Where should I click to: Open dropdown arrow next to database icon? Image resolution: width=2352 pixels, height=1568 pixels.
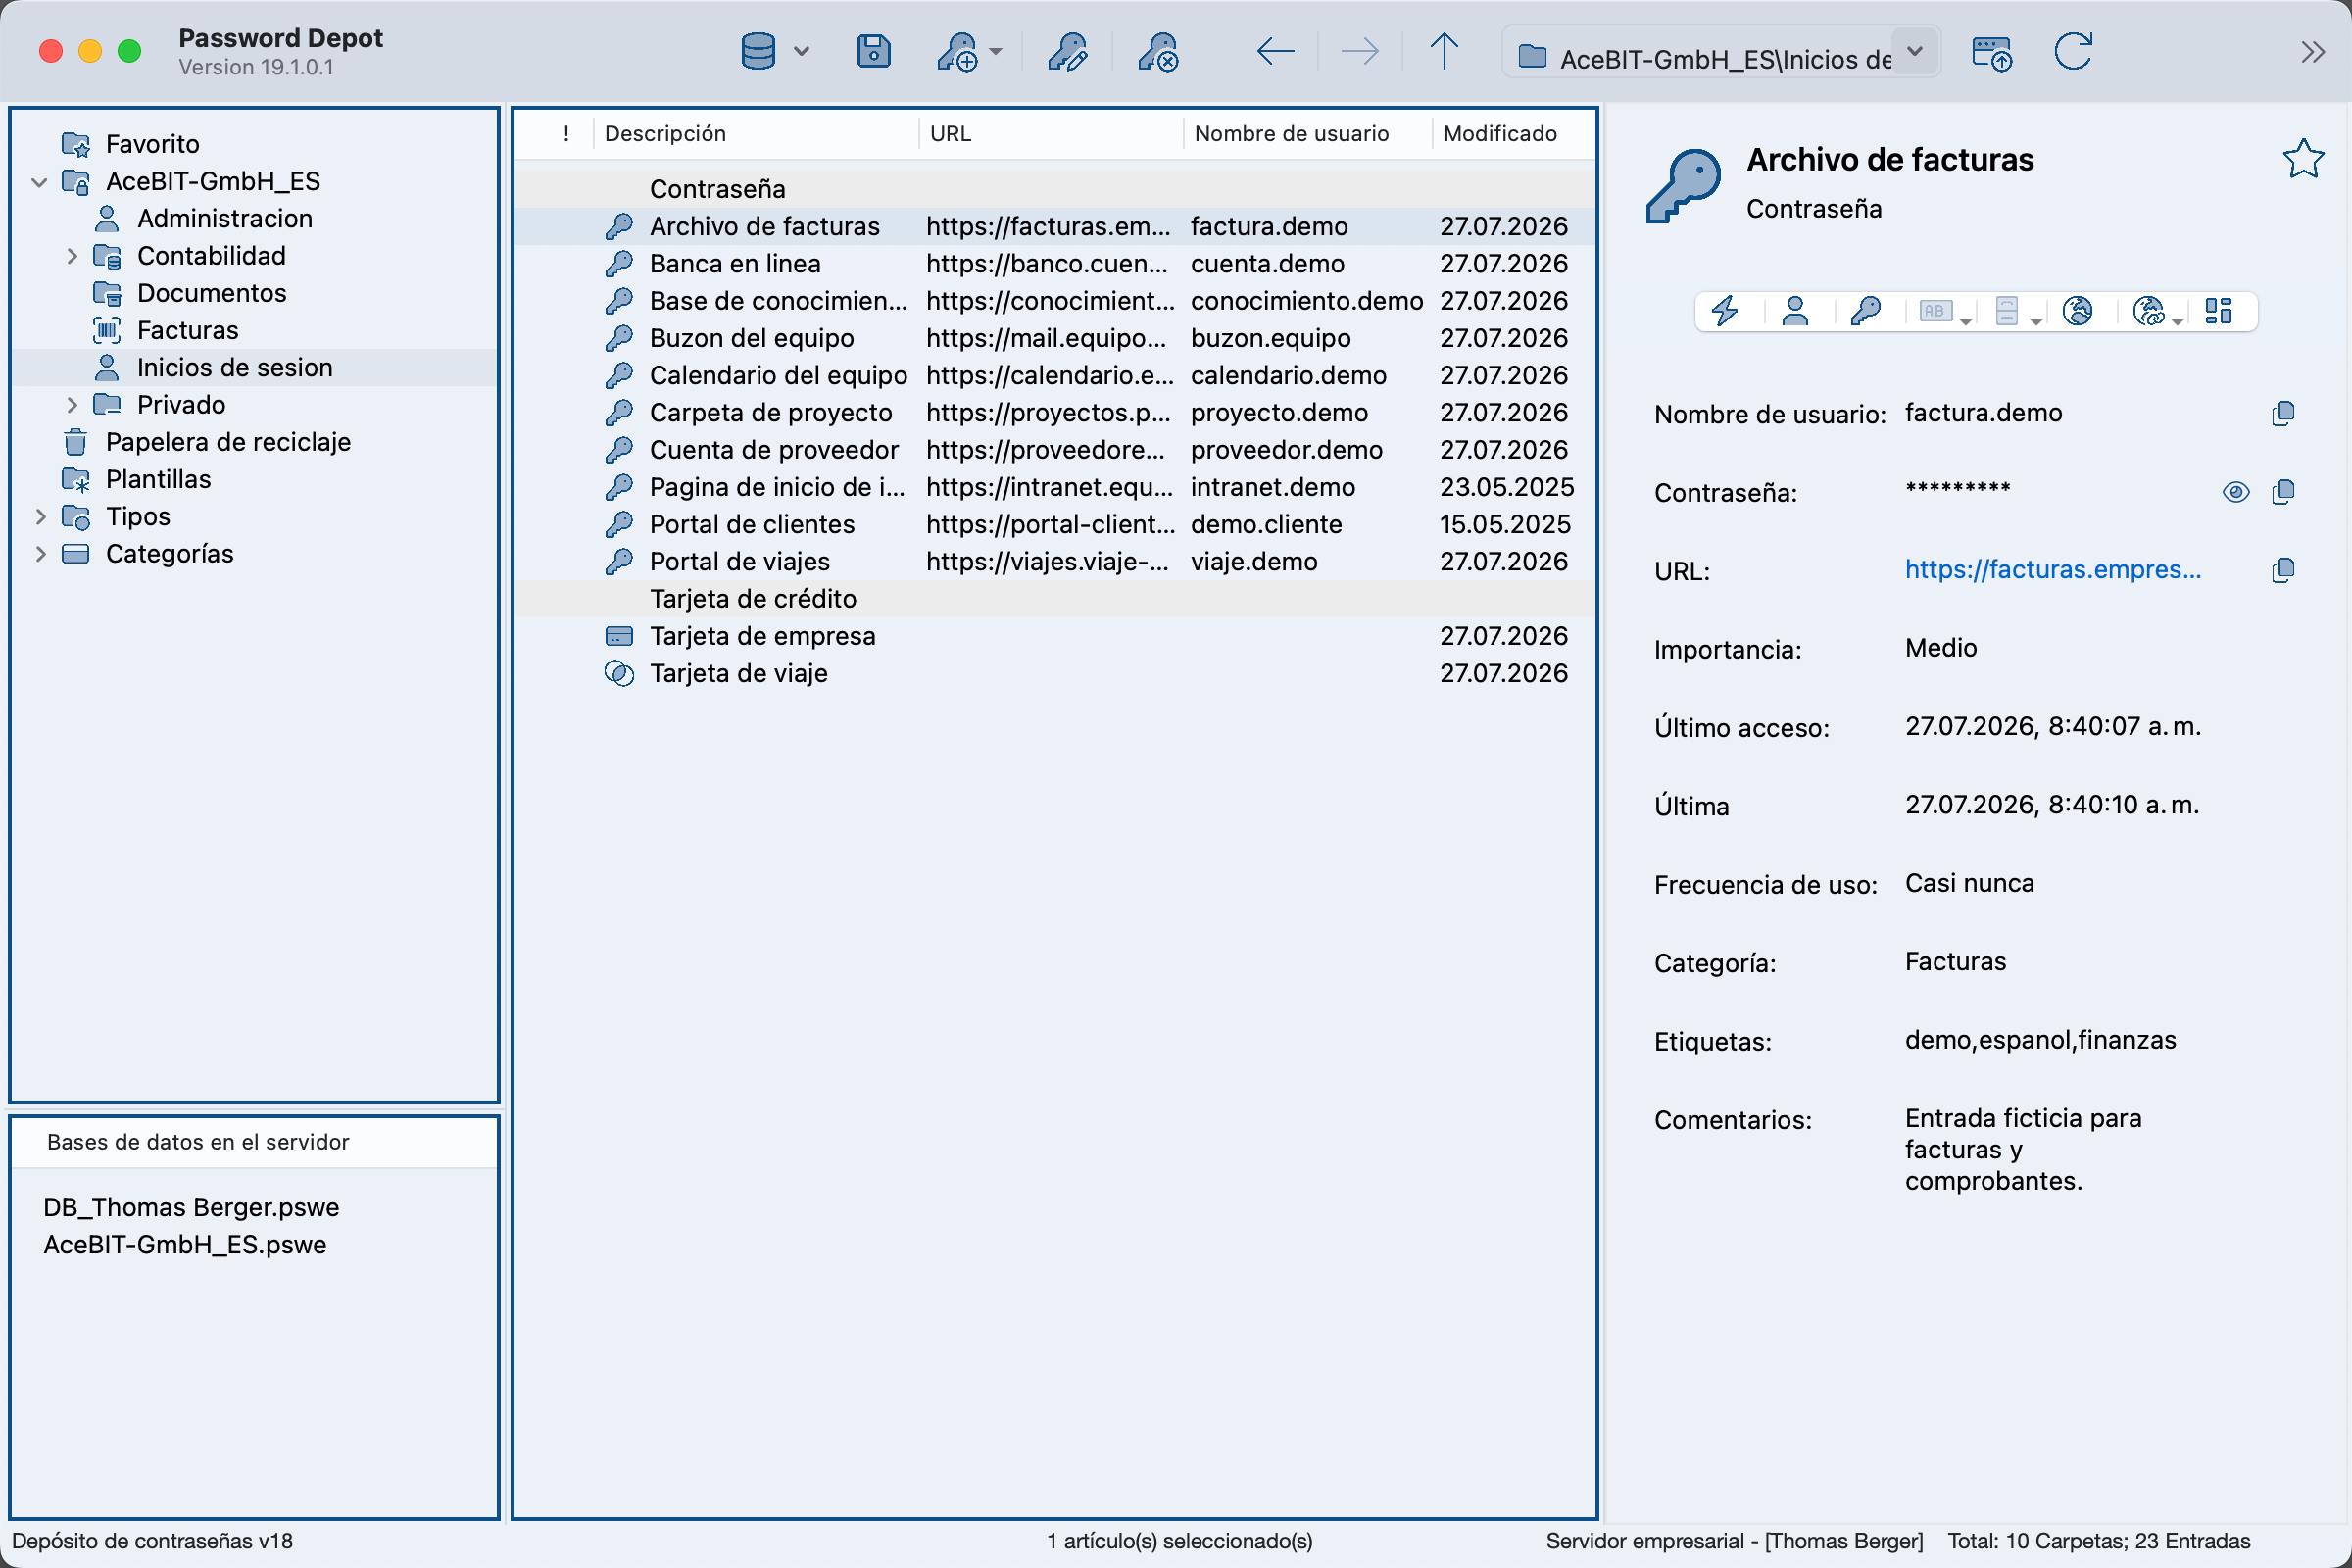(801, 51)
